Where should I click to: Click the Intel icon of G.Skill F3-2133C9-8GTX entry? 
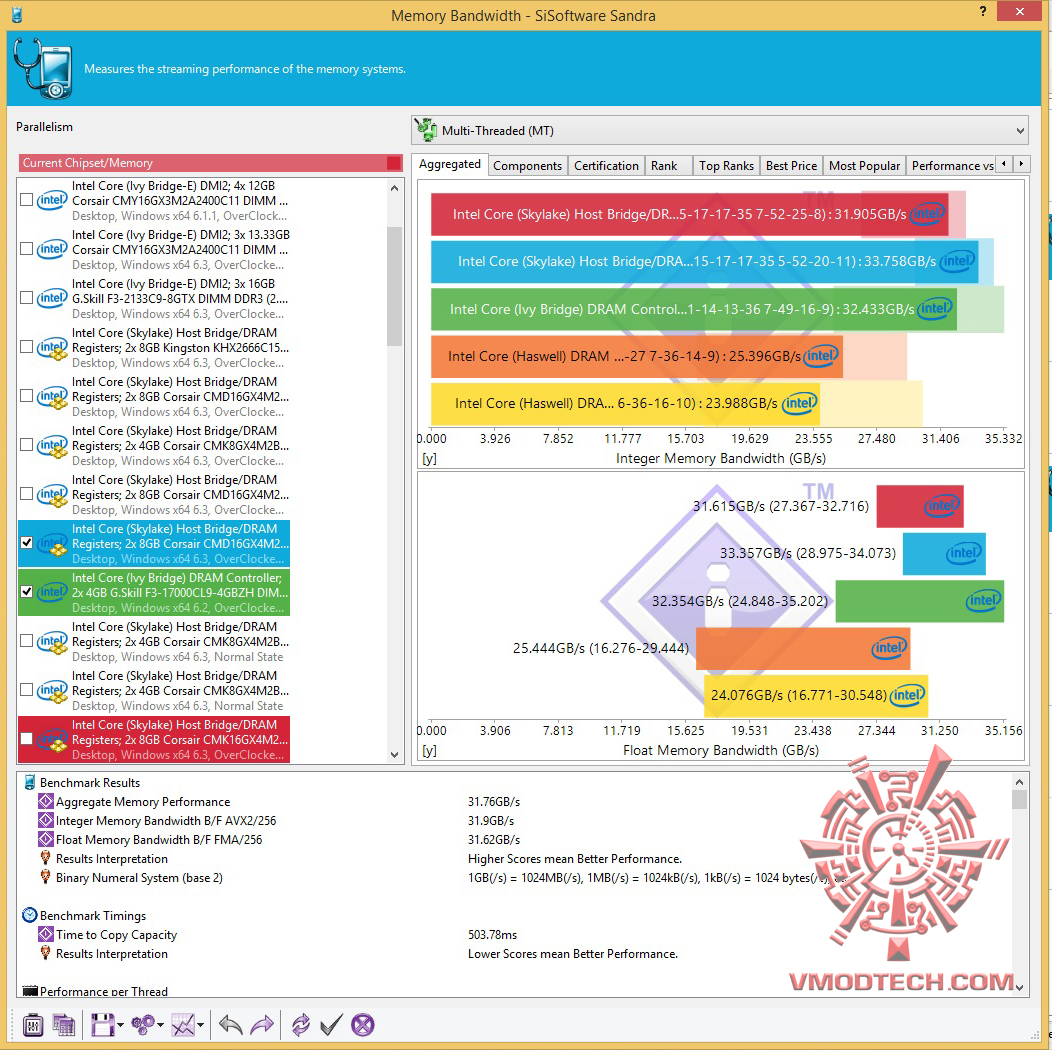click(x=52, y=298)
